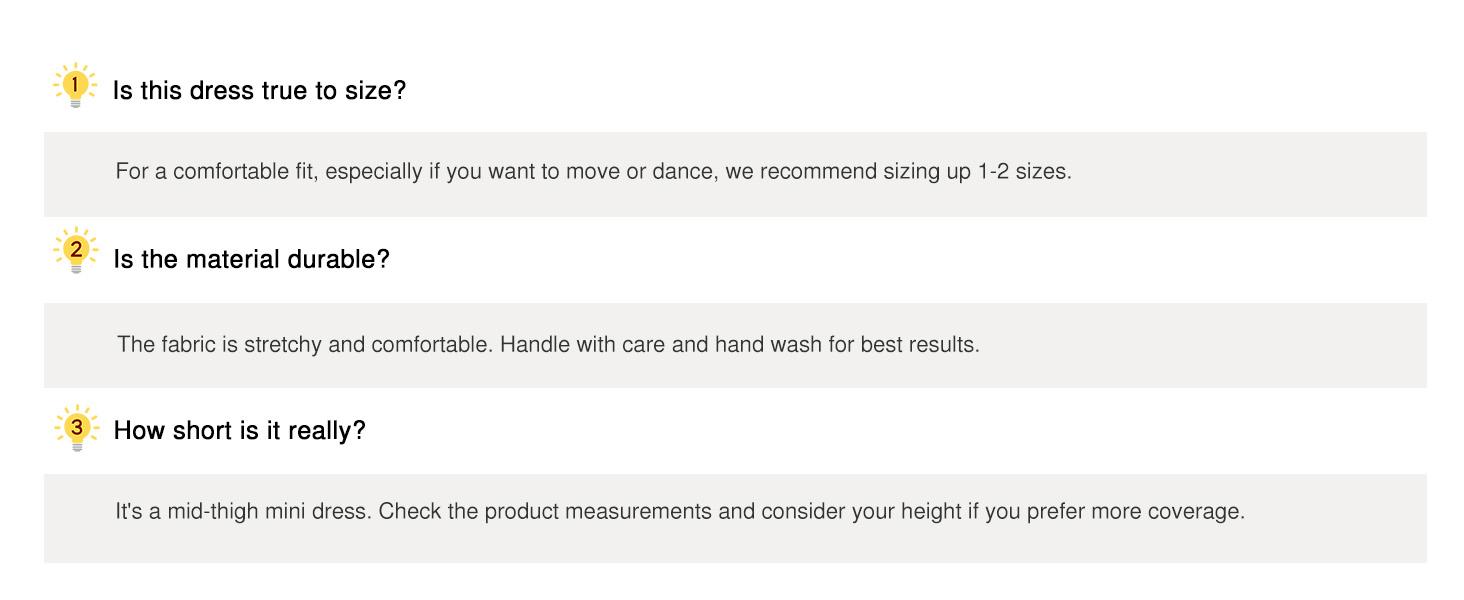Collapse the 'Is the material durable?' question
Screen dimensions: 1464x600
pyautogui.click(x=251, y=260)
